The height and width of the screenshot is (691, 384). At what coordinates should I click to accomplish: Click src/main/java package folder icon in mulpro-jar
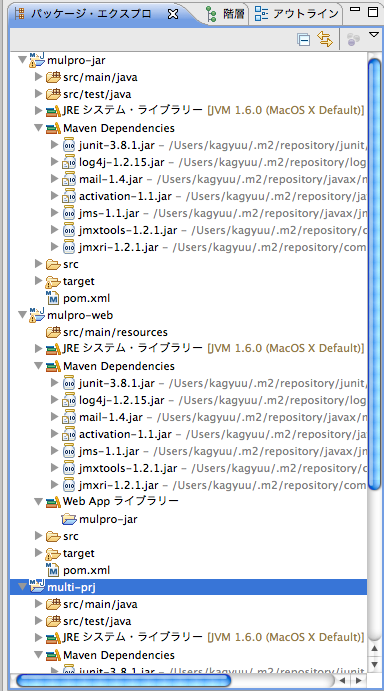tap(53, 77)
